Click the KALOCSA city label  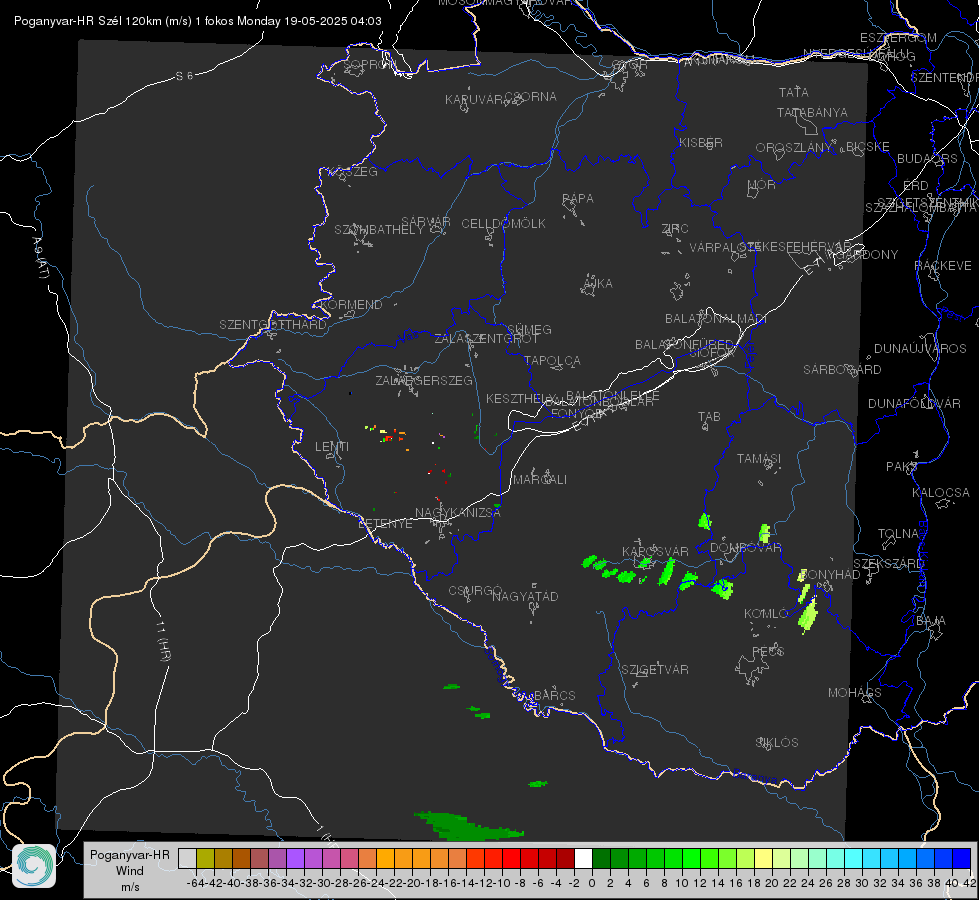pyautogui.click(x=941, y=493)
